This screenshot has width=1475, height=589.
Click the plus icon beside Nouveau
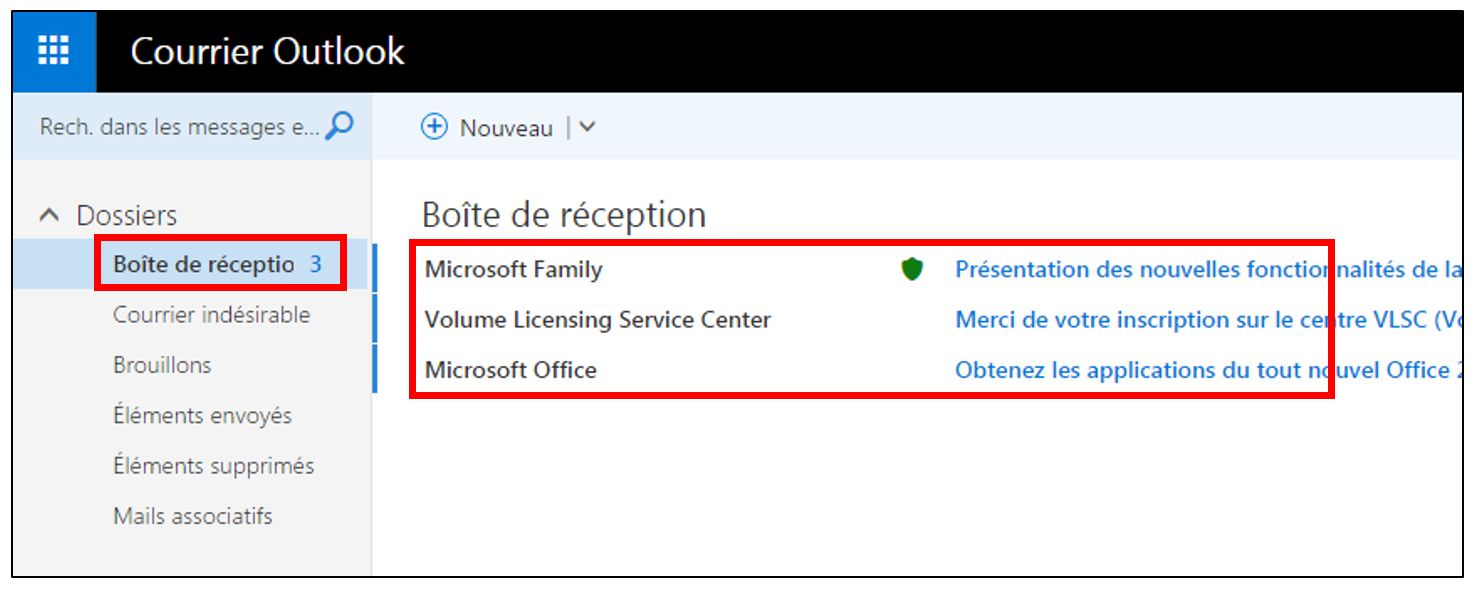click(434, 127)
